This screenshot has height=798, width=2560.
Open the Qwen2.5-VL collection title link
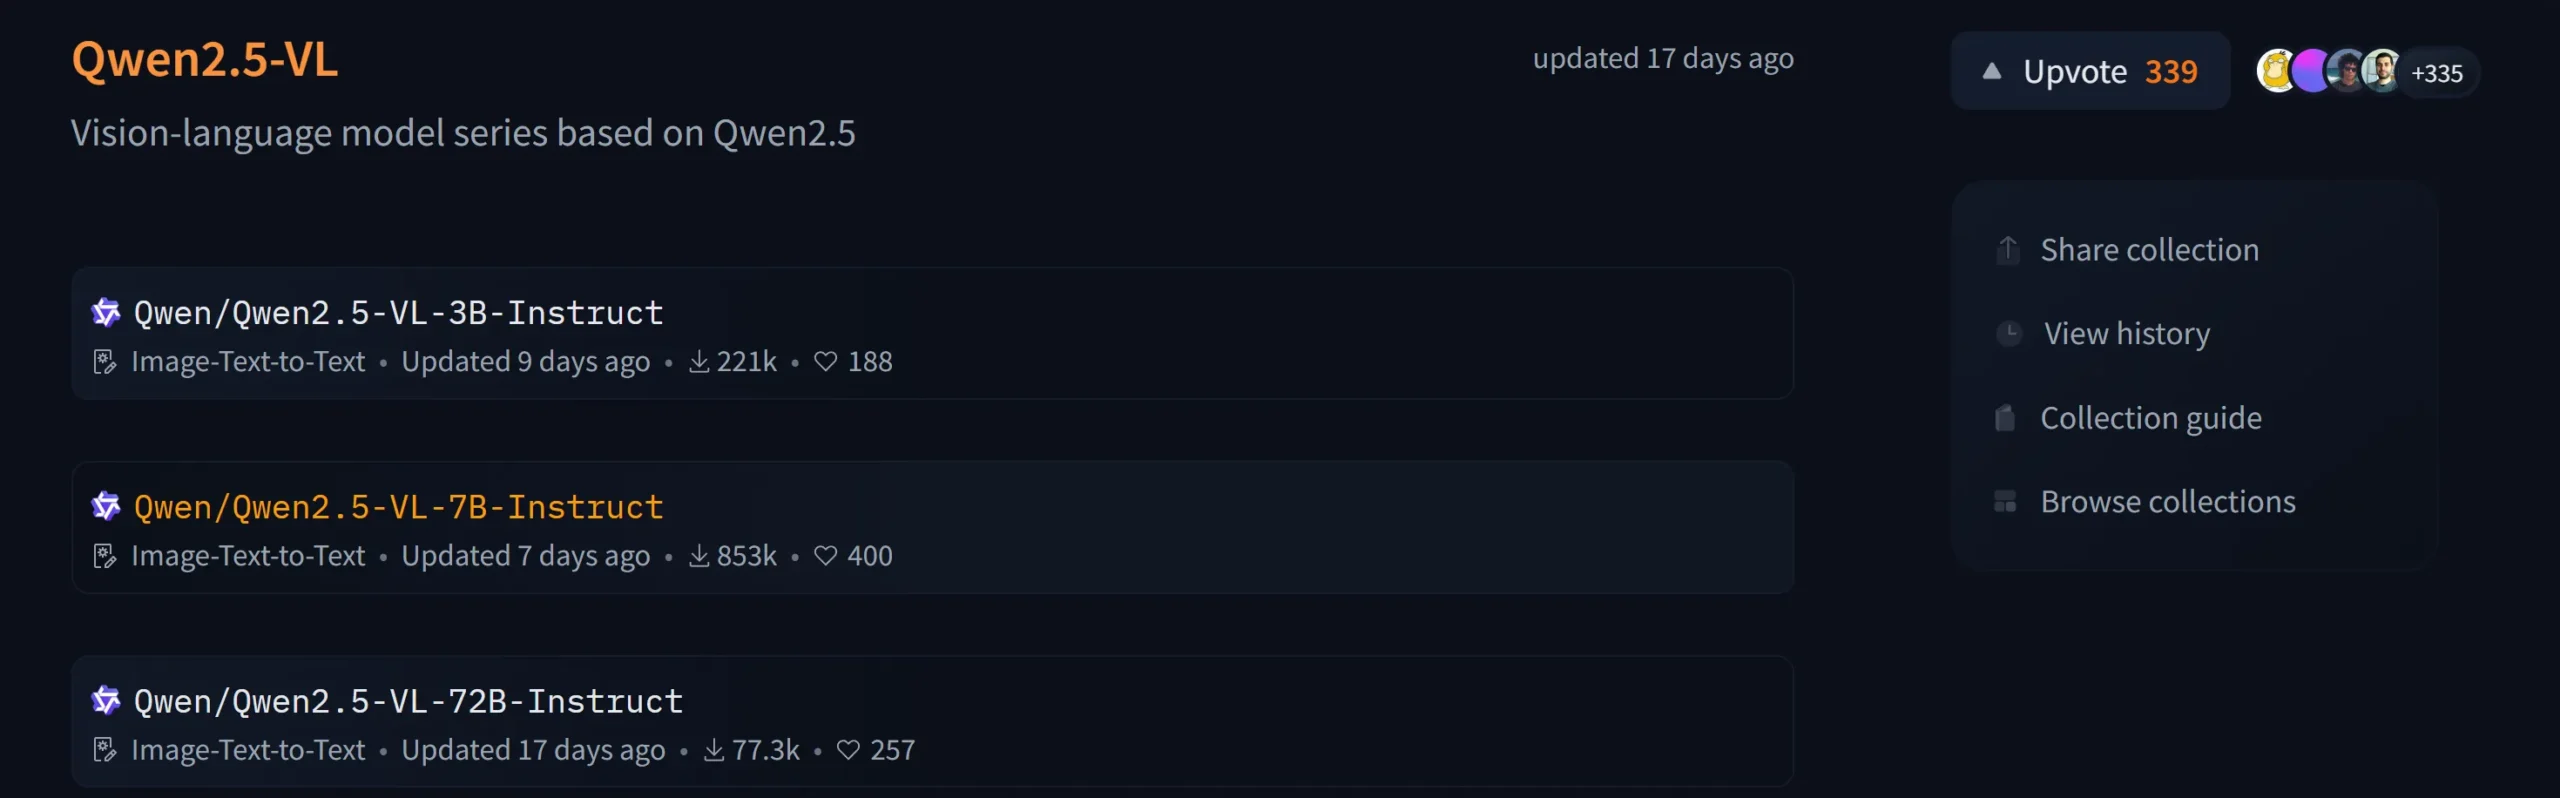205,59
